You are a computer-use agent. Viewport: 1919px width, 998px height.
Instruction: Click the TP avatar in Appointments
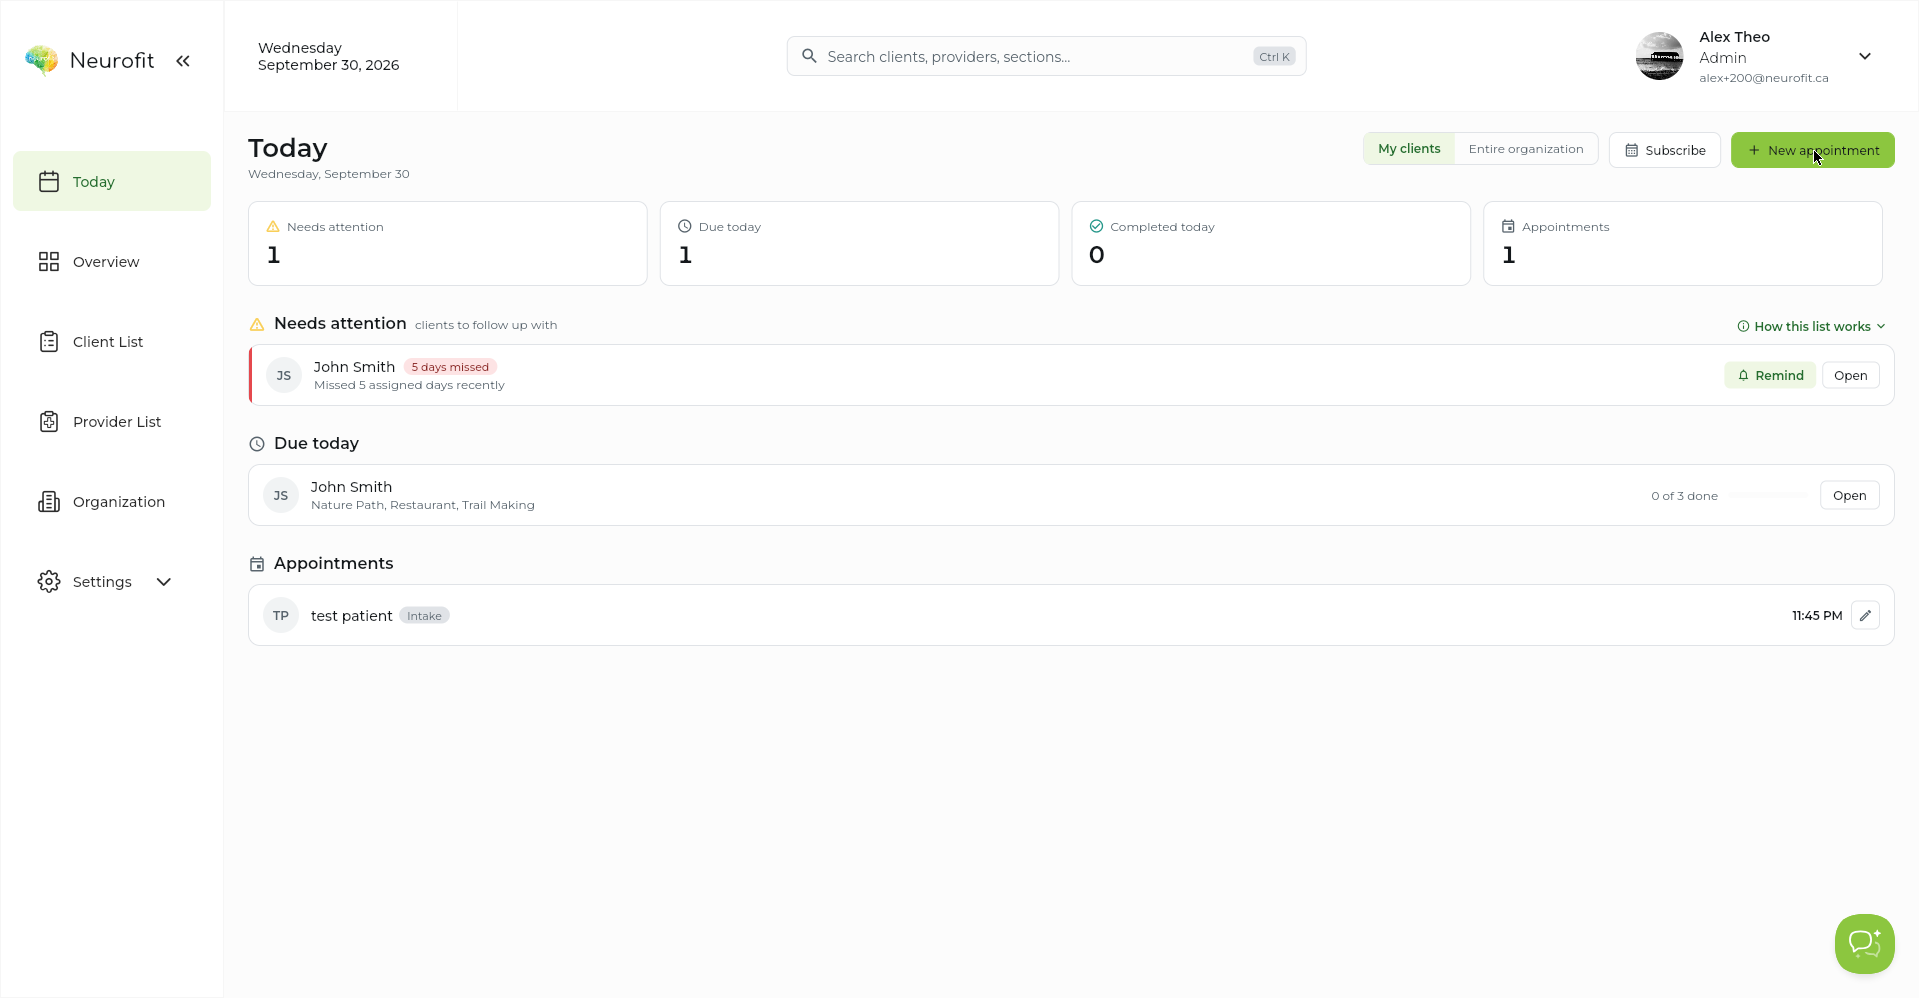(x=281, y=615)
